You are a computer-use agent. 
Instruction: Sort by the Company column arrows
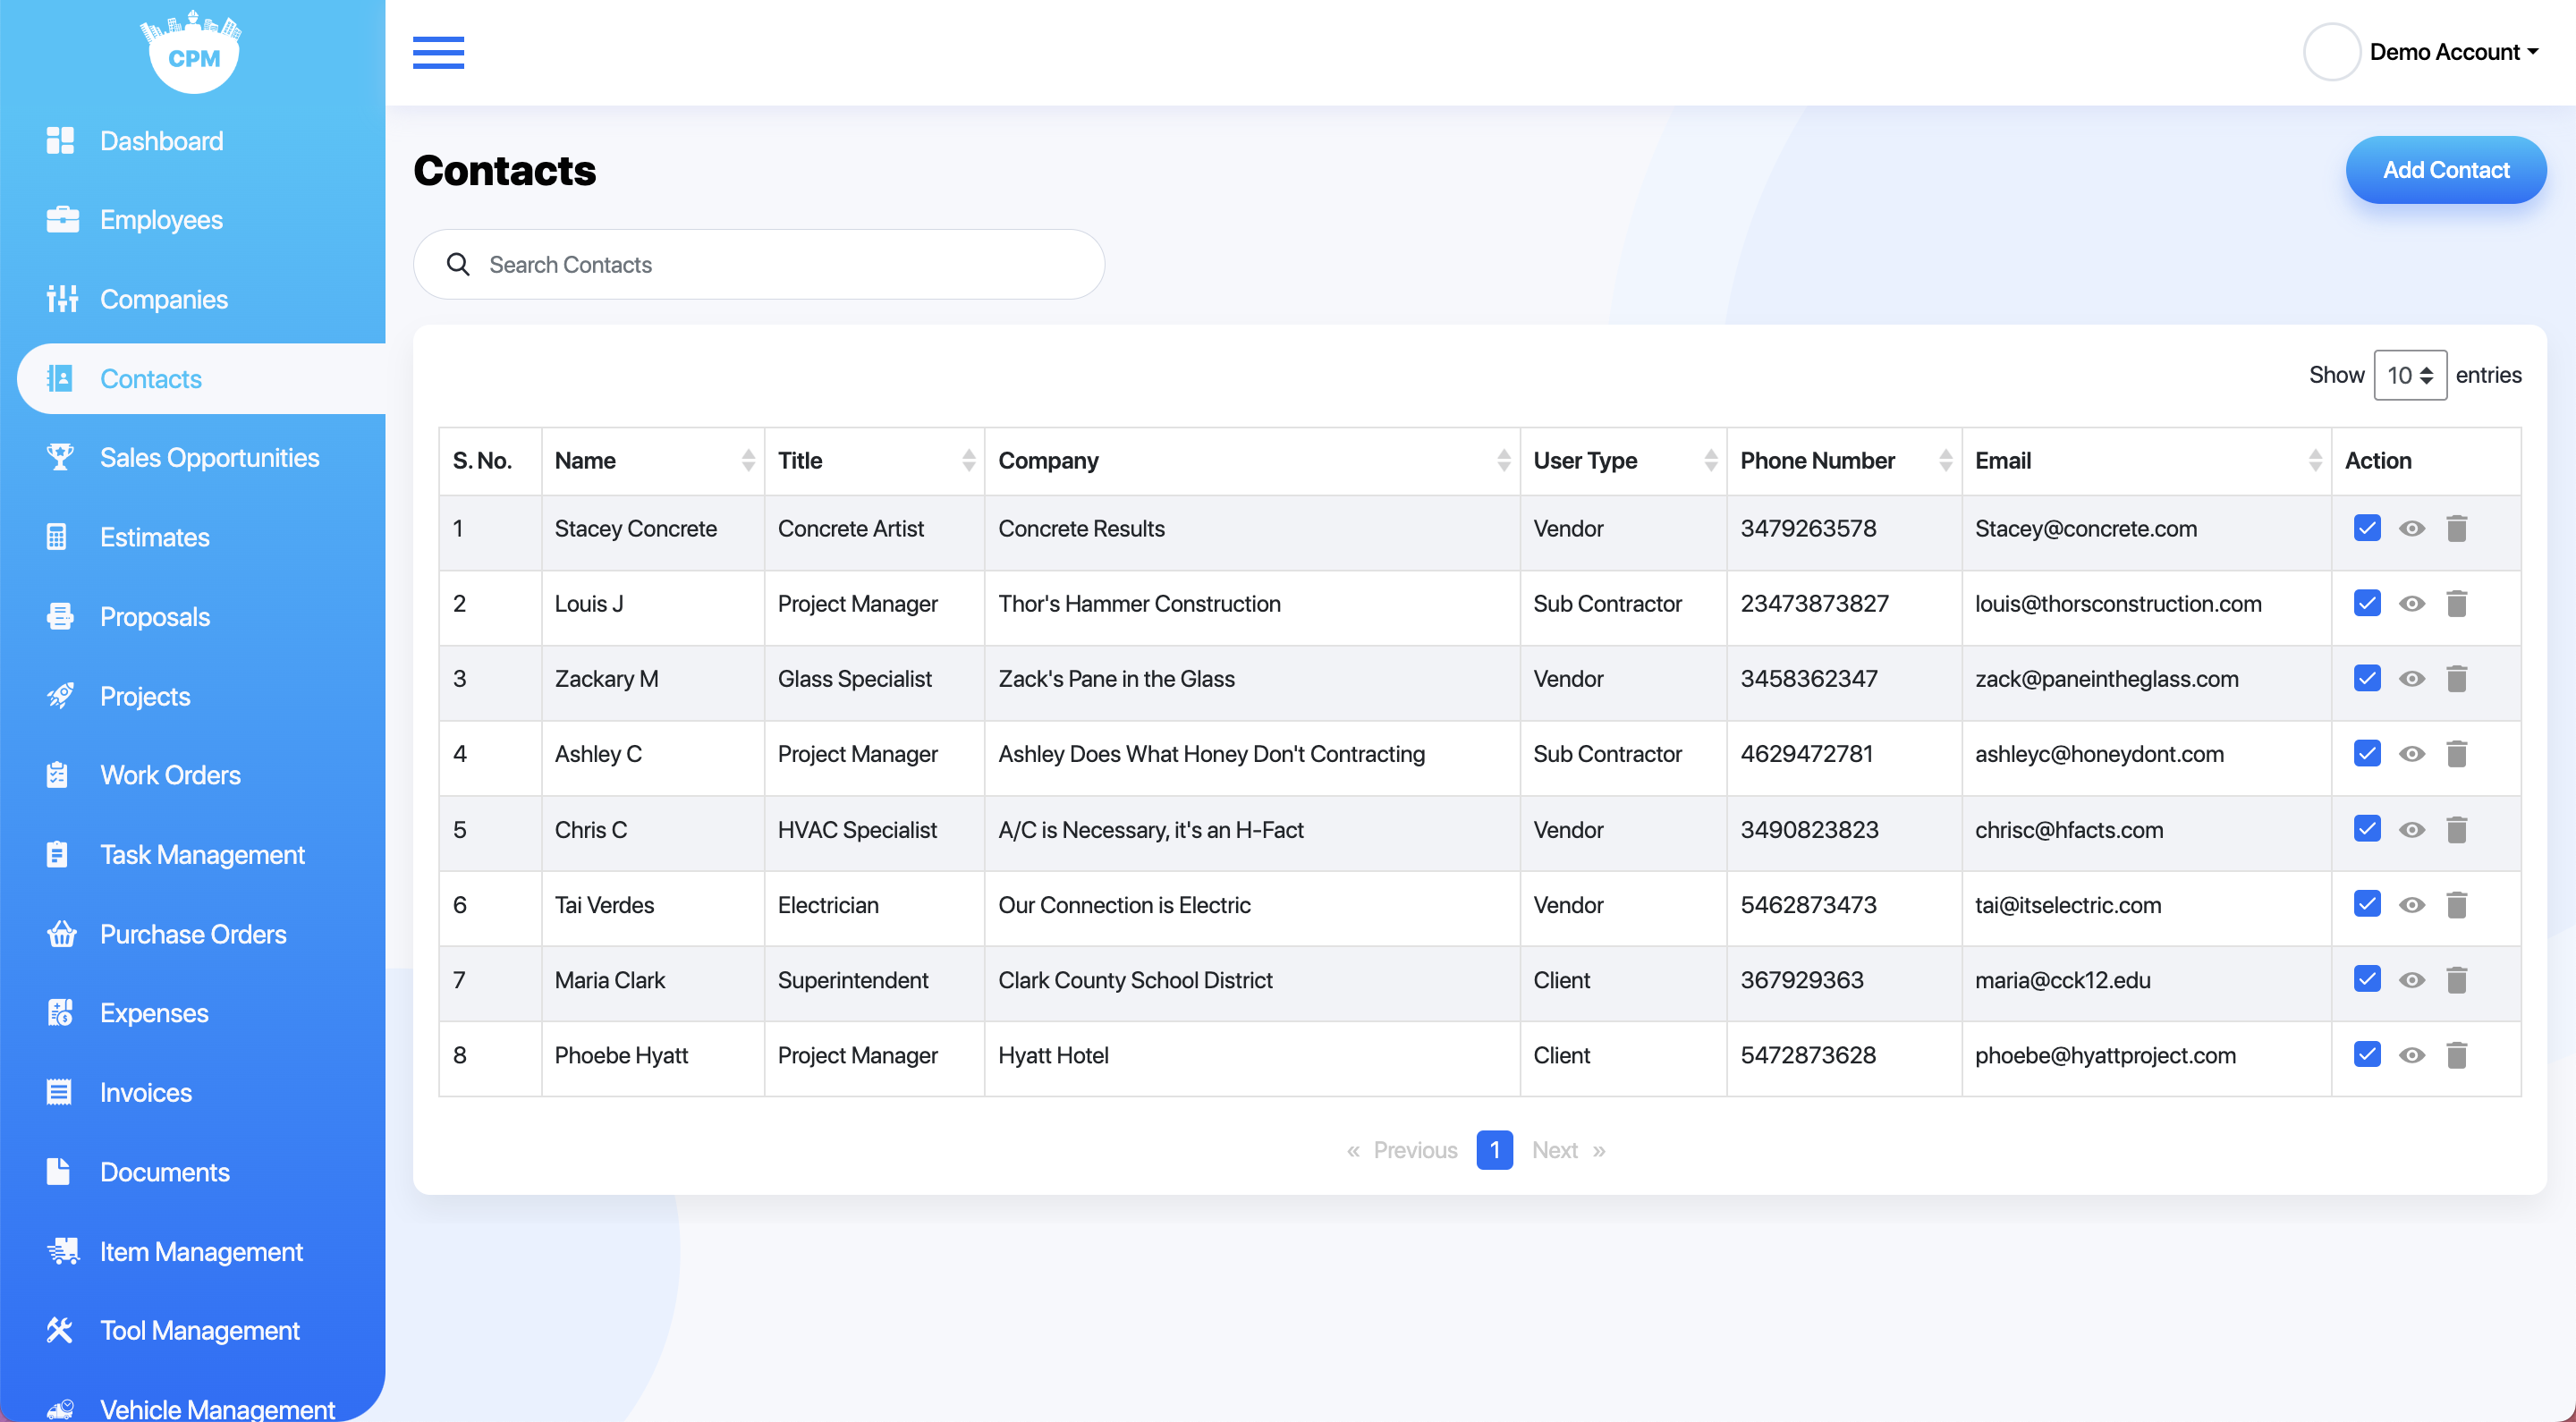pyautogui.click(x=1503, y=460)
